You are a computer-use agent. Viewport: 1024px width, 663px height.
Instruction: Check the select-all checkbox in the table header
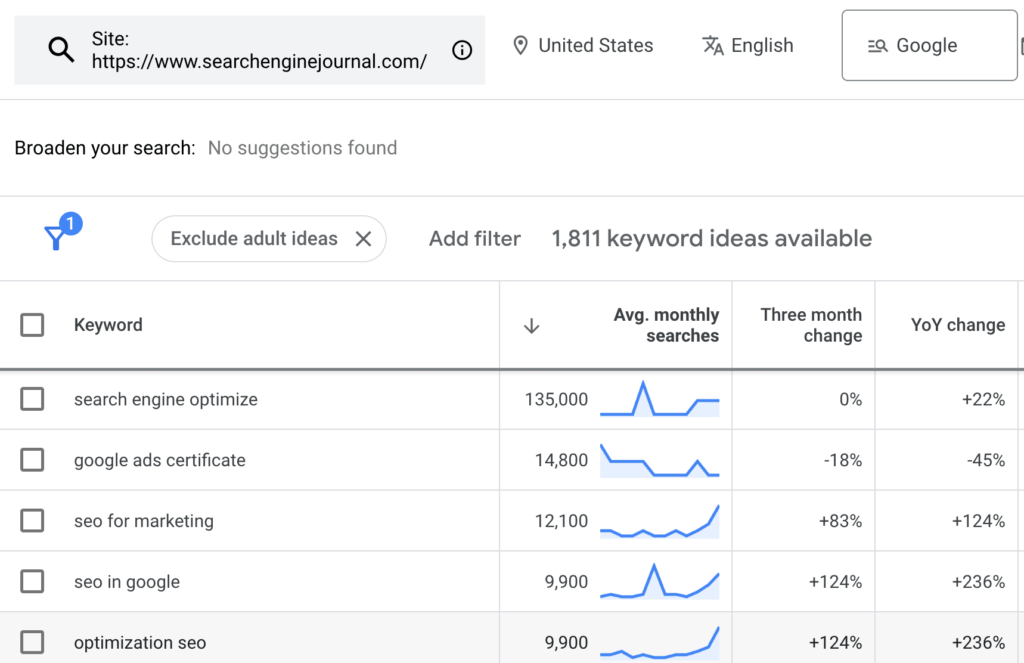click(32, 325)
